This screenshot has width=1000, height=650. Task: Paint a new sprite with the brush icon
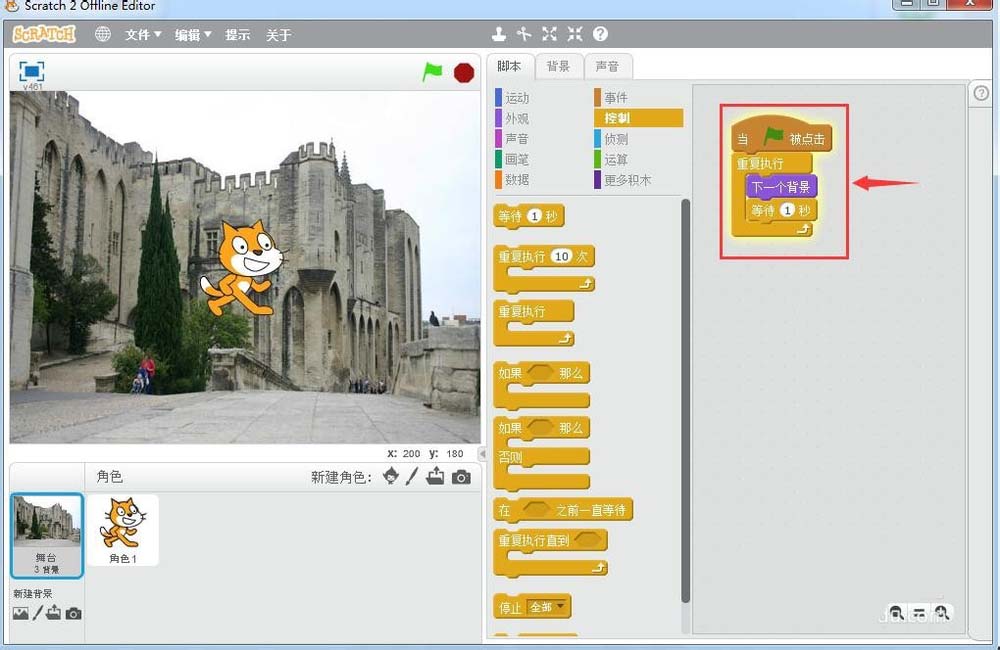point(411,476)
